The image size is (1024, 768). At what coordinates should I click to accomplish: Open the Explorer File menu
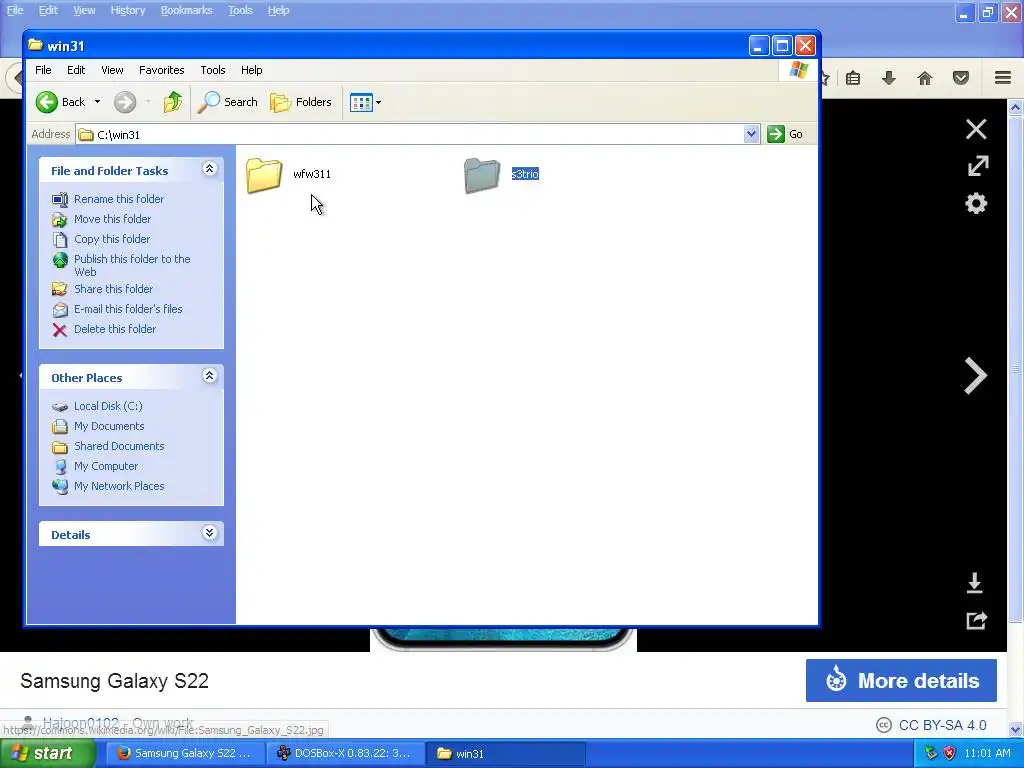point(43,70)
